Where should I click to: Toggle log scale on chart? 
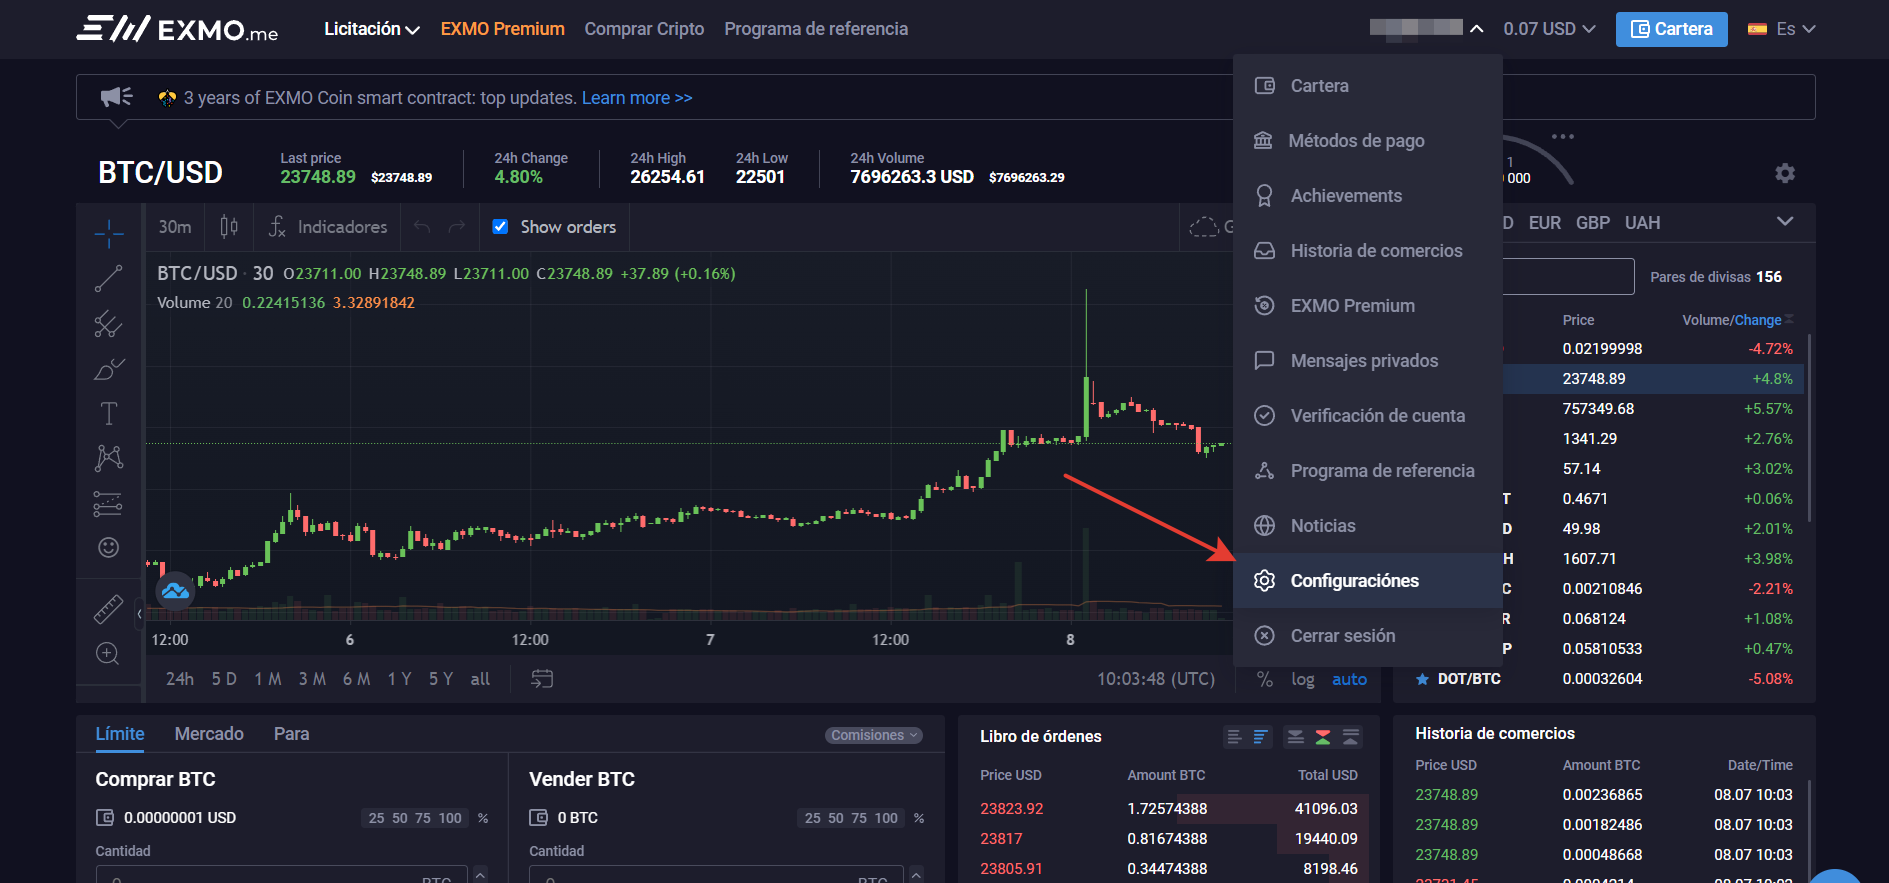tap(1302, 679)
